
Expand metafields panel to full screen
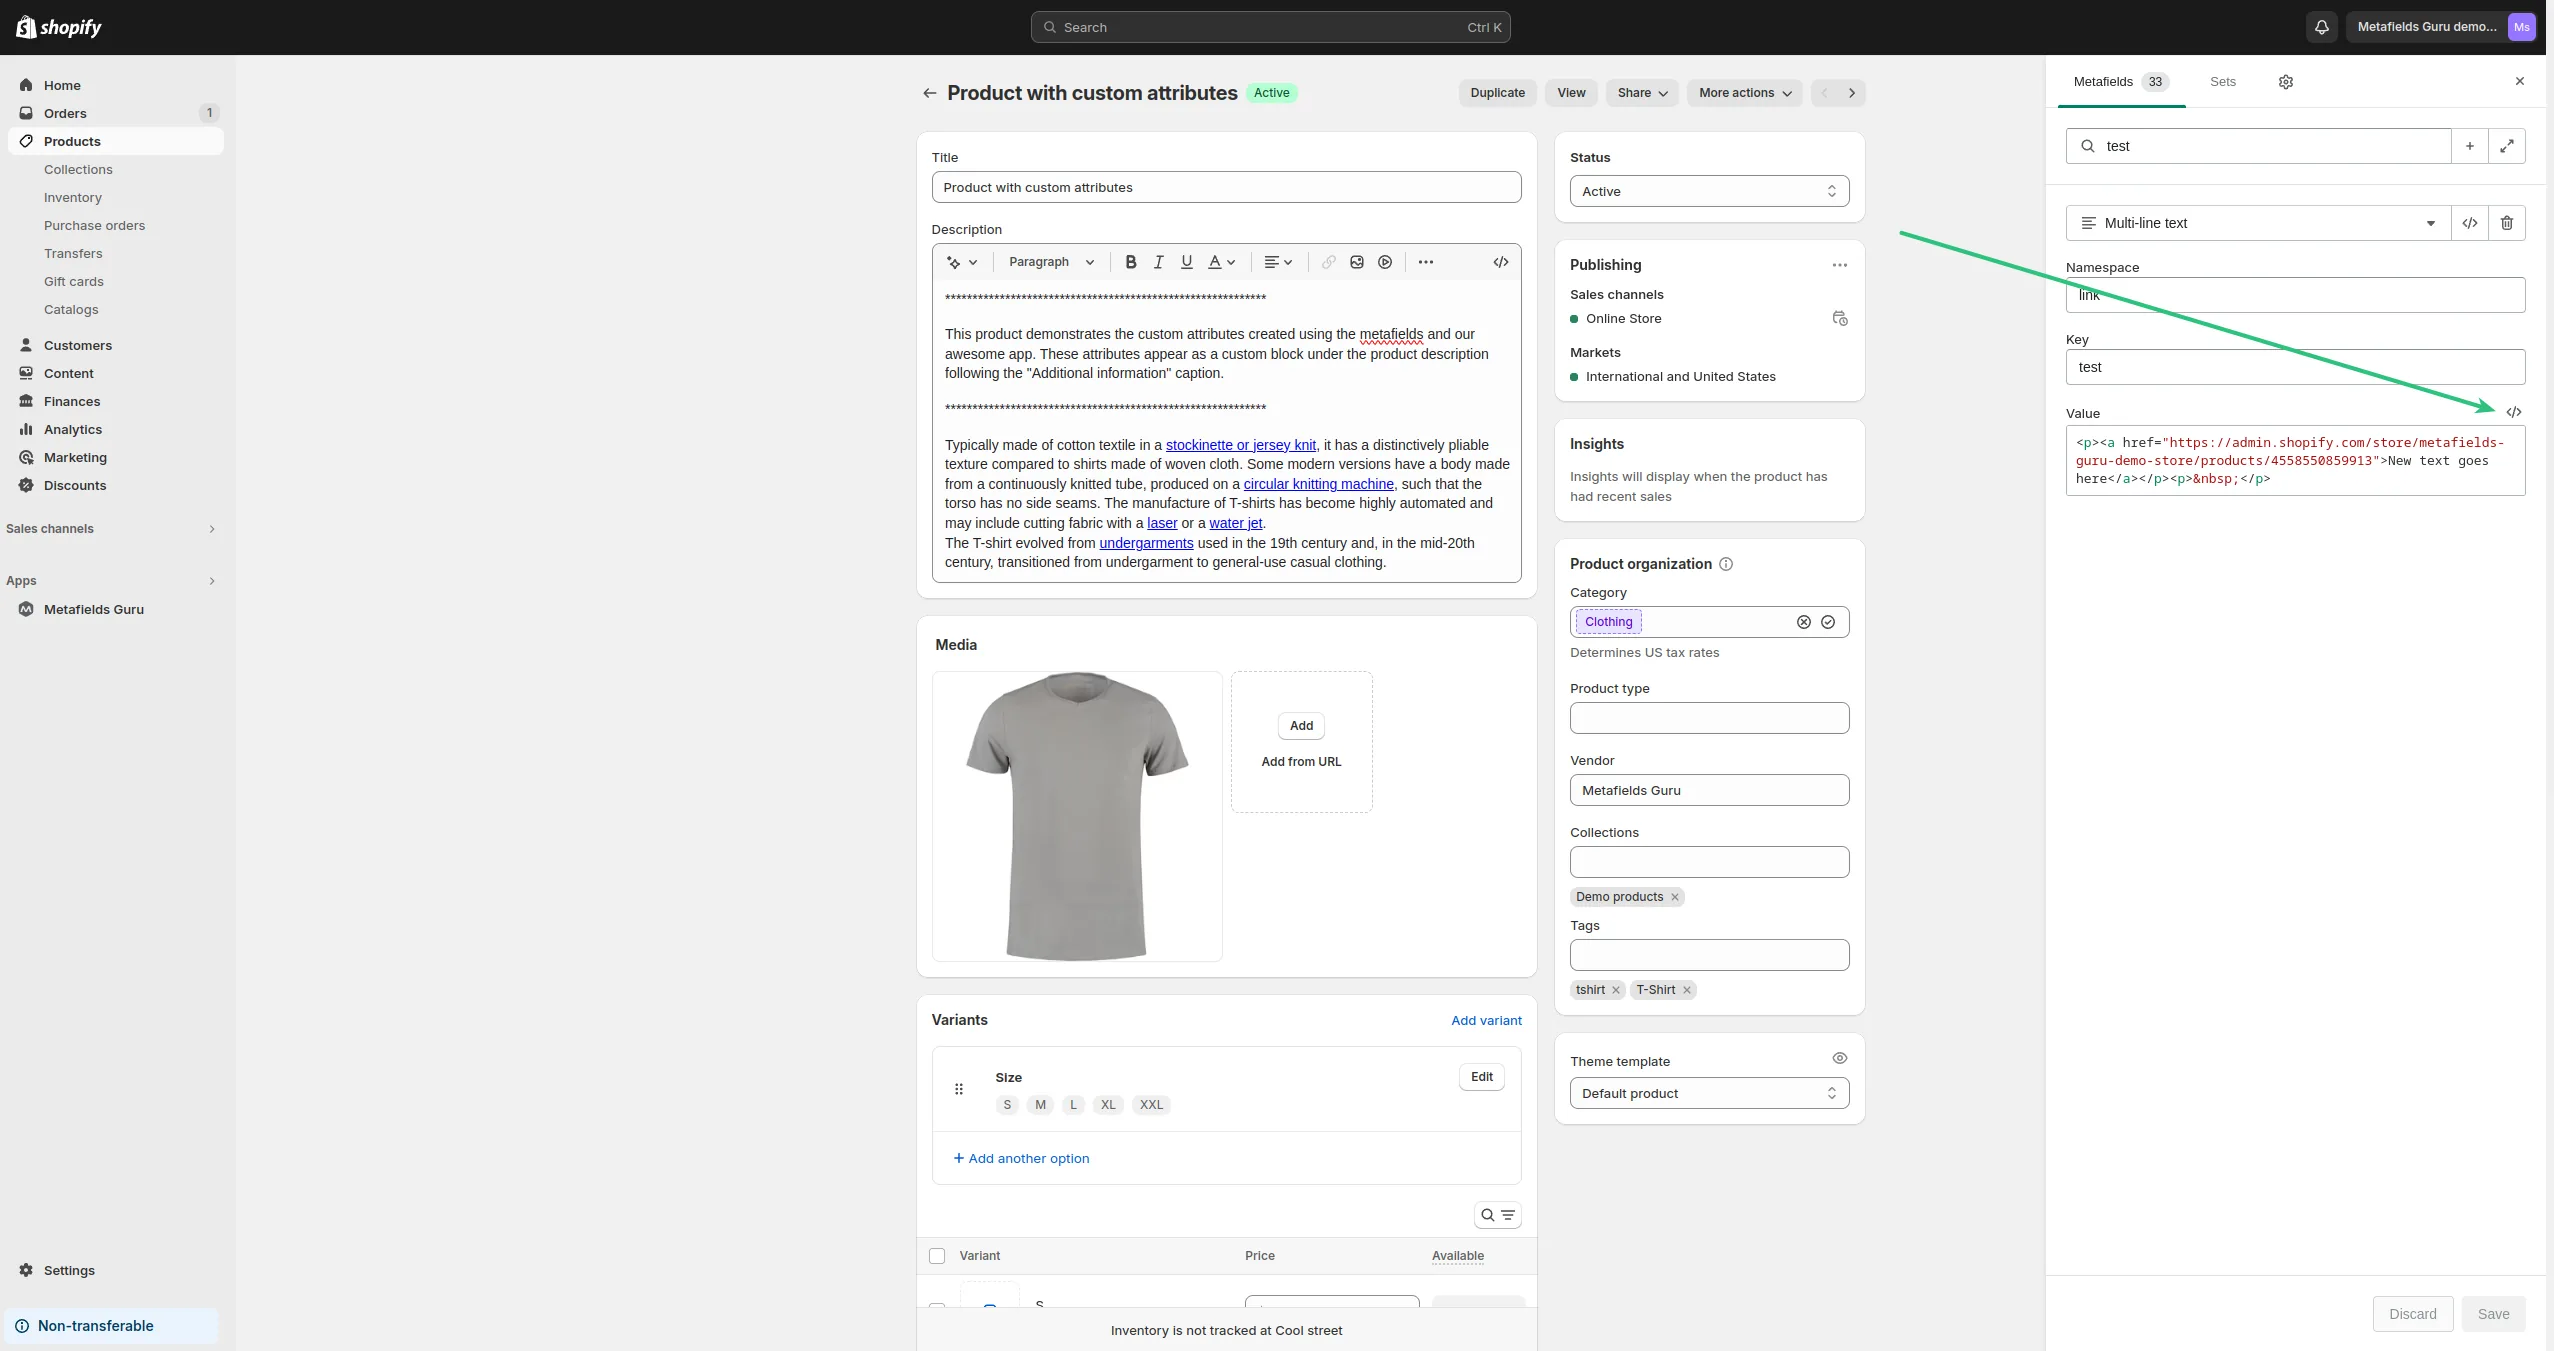(2506, 146)
